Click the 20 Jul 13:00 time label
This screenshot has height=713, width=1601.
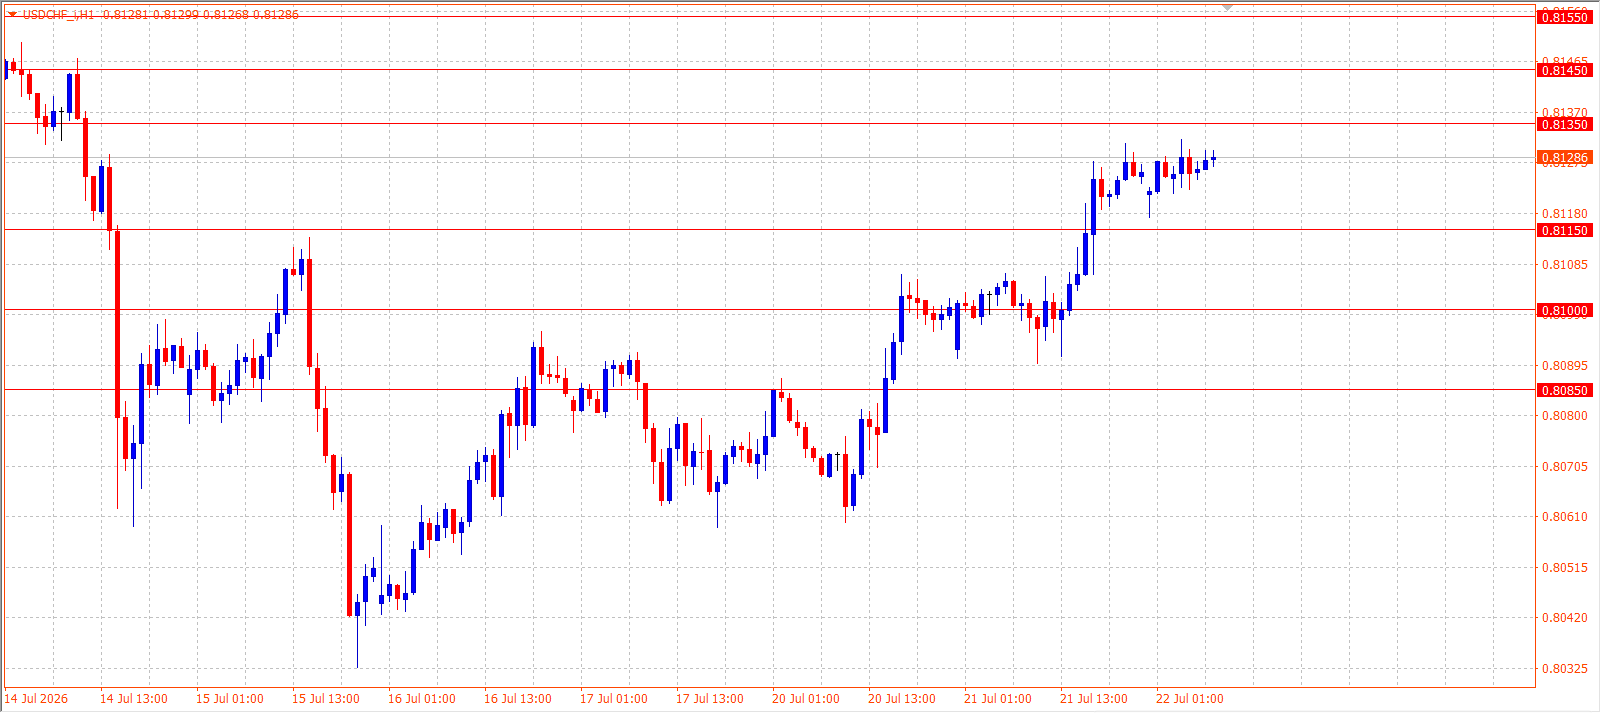pyautogui.click(x=902, y=699)
